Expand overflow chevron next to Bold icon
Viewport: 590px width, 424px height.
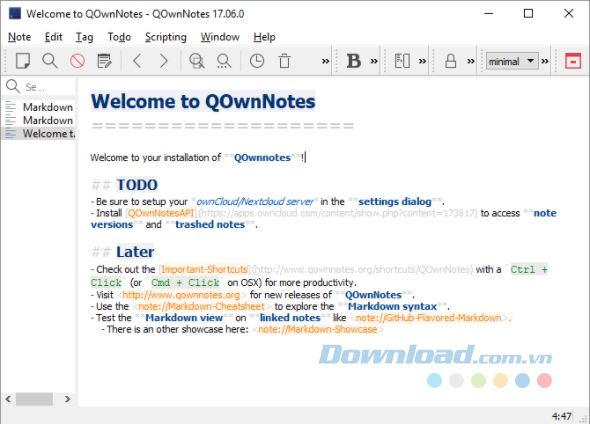pos(374,61)
